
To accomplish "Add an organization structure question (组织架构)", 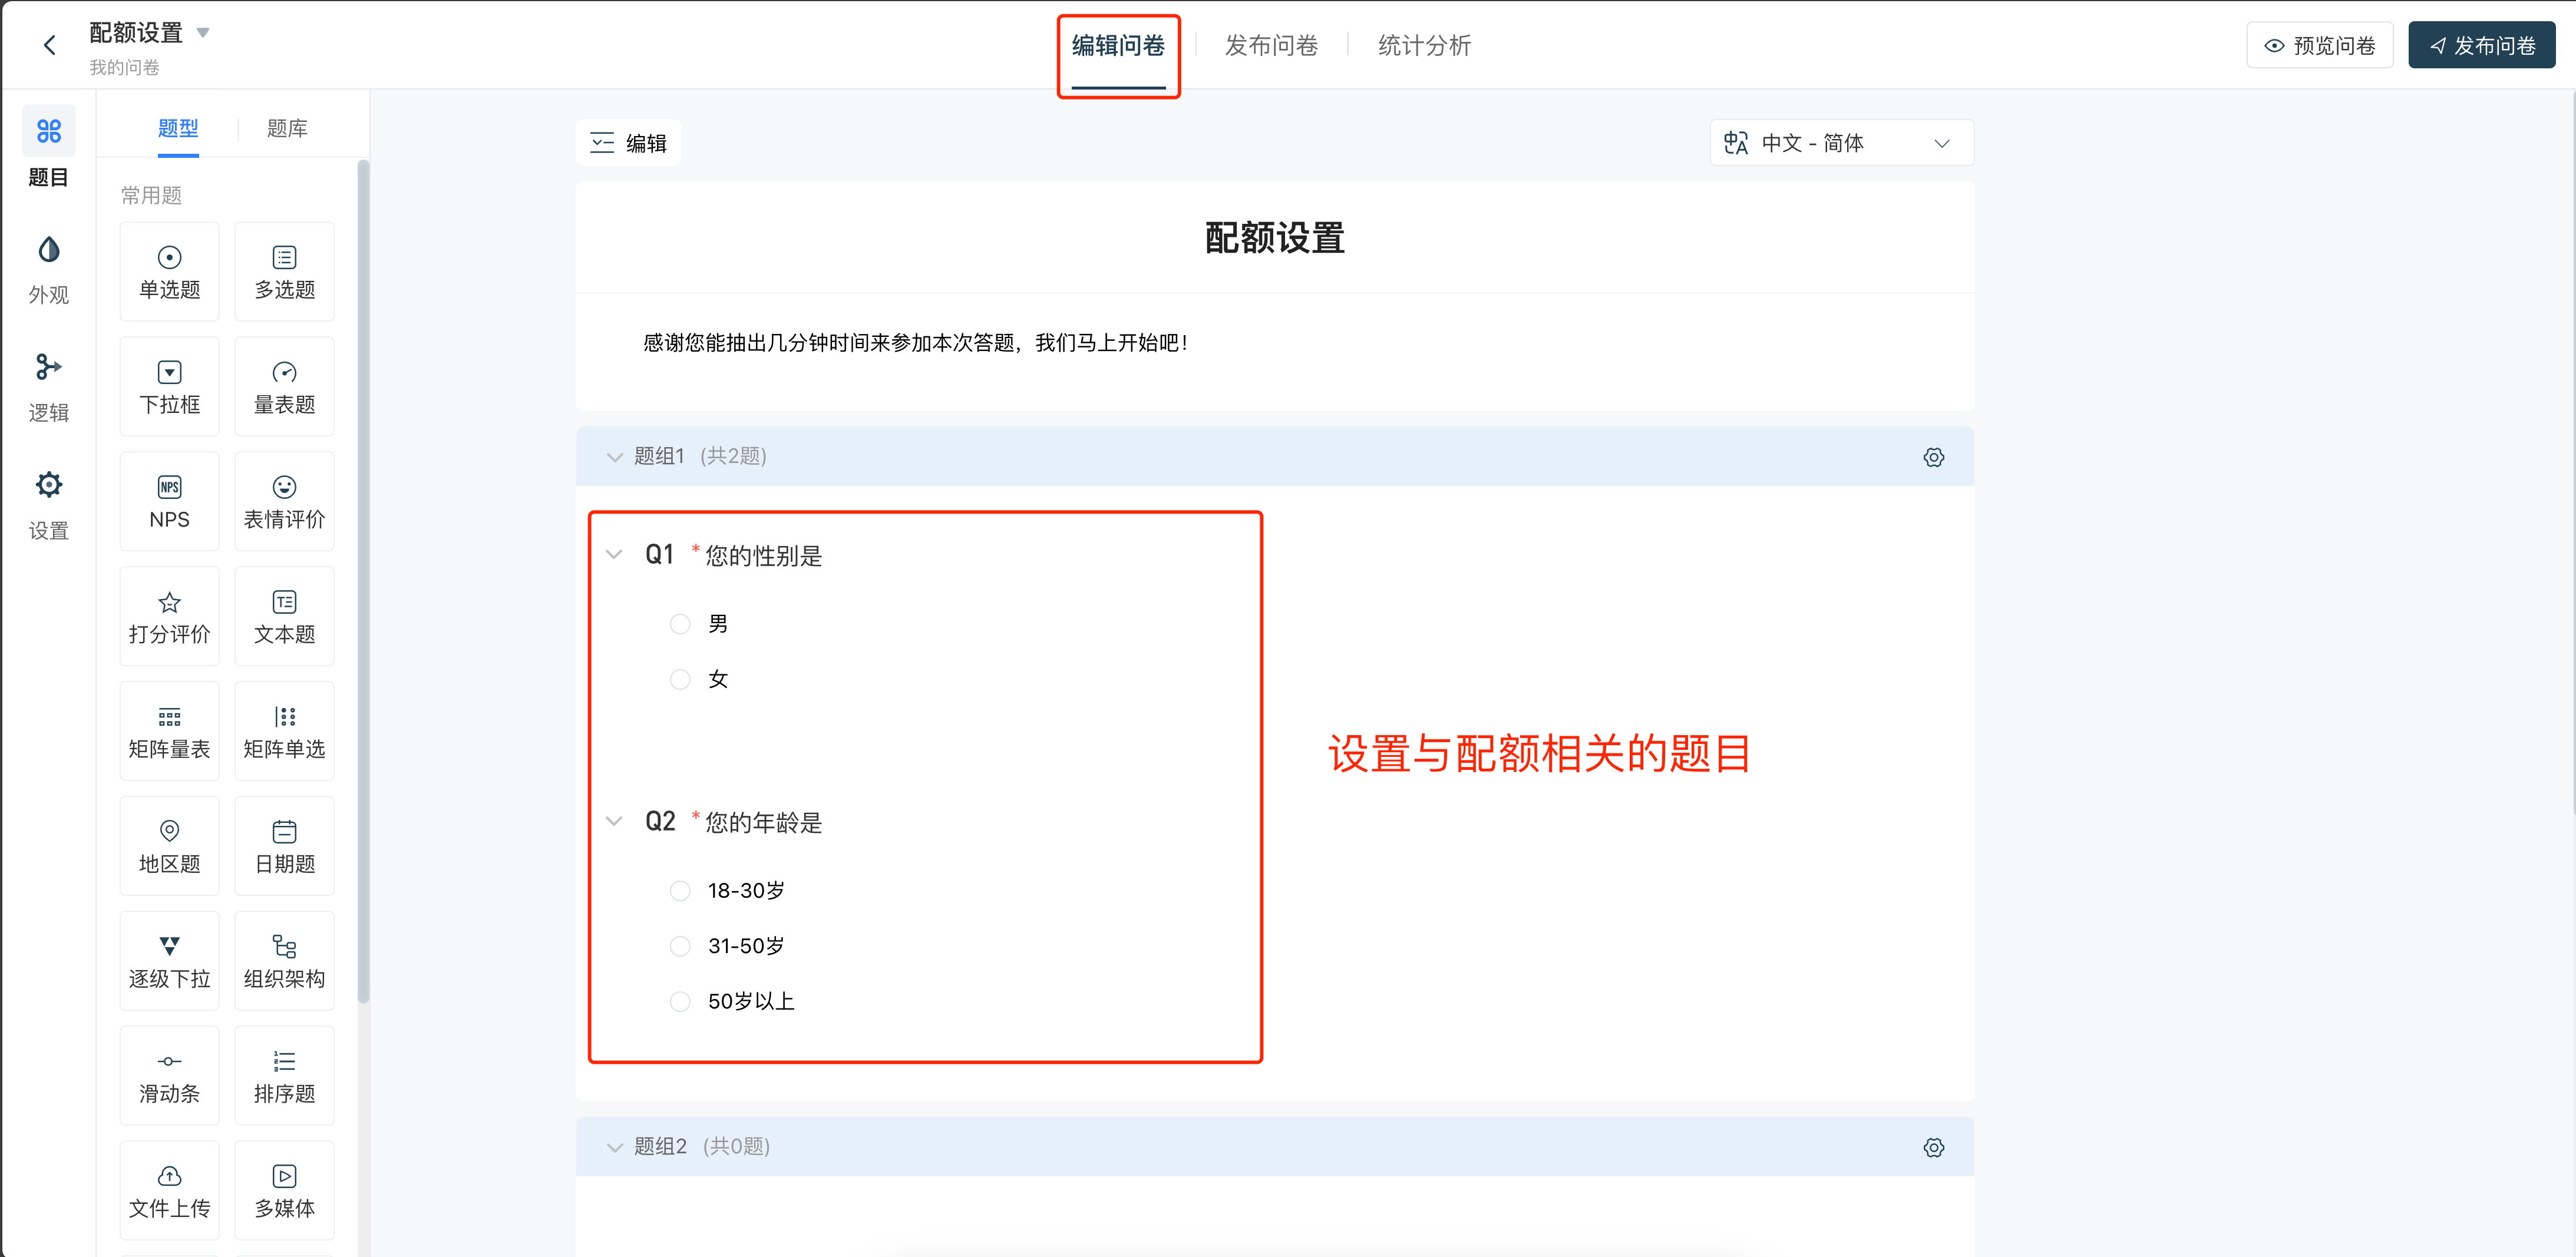I will (x=284, y=962).
